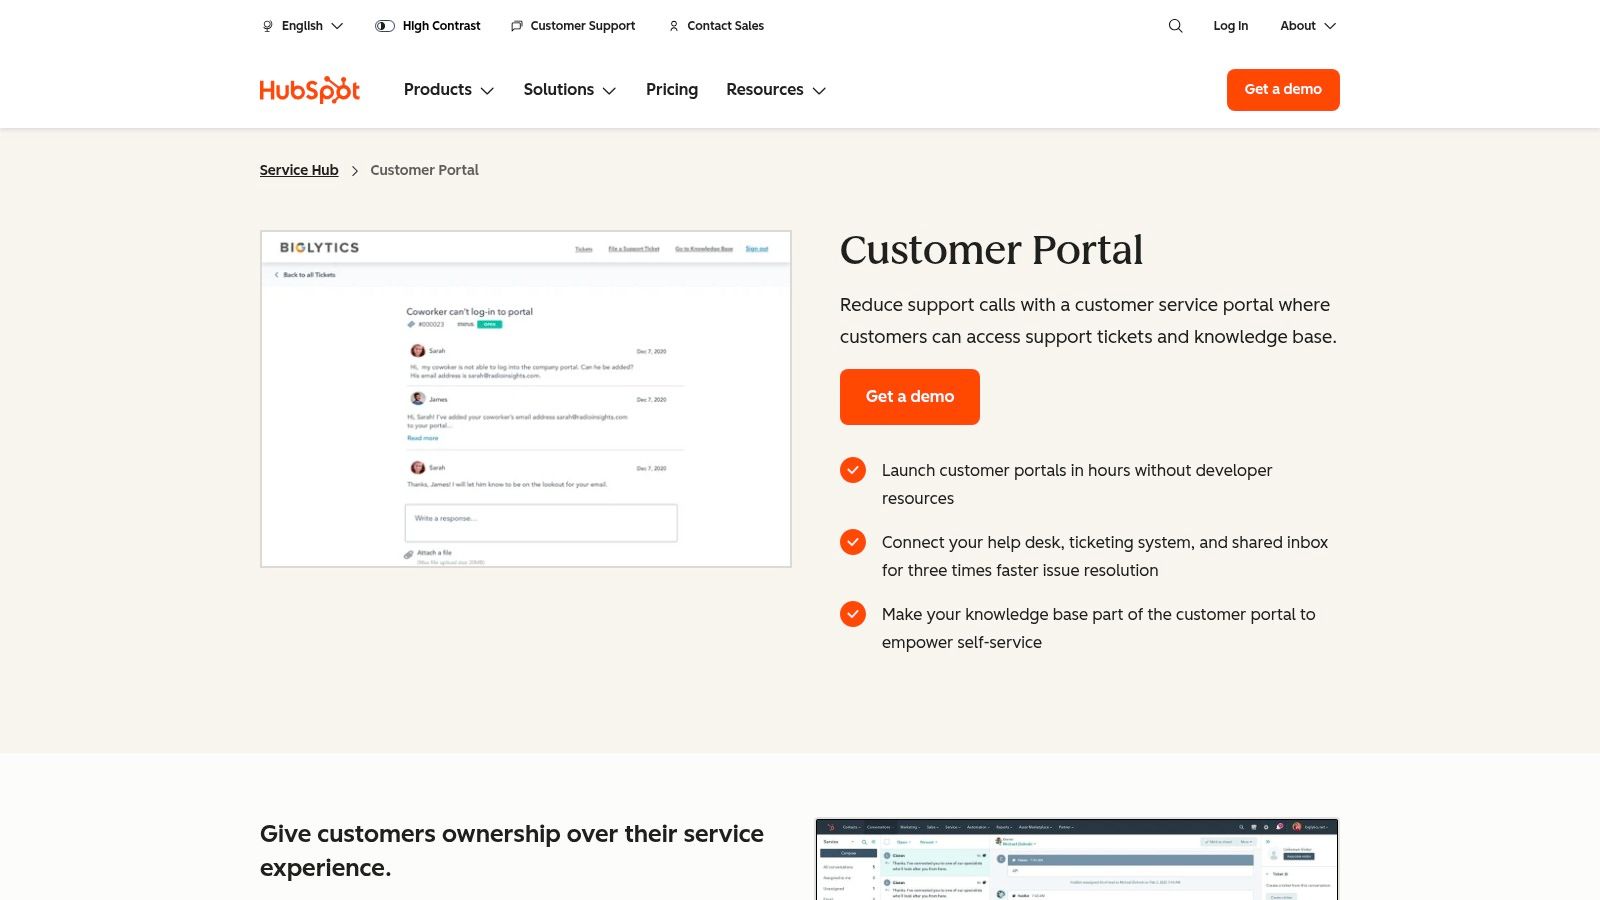The image size is (1600, 900).
Task: Click the Customer Support chat bubble icon
Action: point(516,26)
